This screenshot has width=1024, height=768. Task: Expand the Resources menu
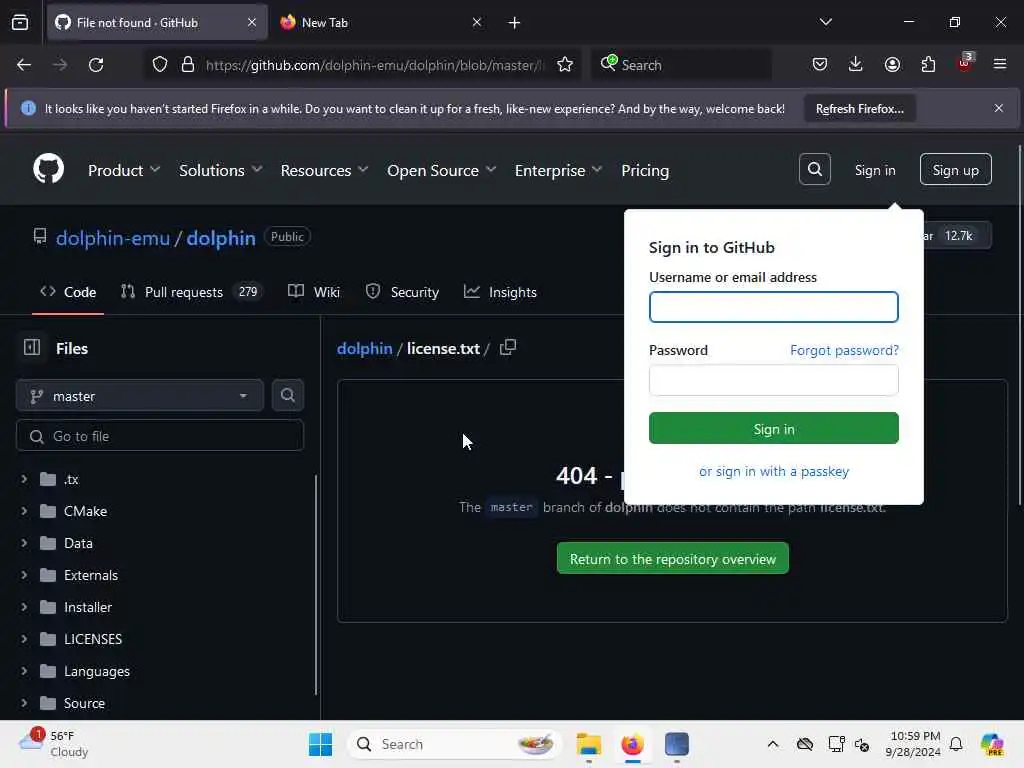tap(324, 170)
